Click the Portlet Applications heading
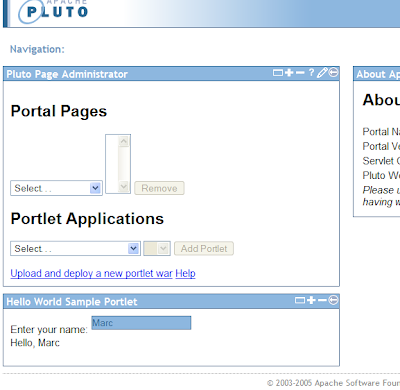The image size is (400, 390). tap(87, 219)
